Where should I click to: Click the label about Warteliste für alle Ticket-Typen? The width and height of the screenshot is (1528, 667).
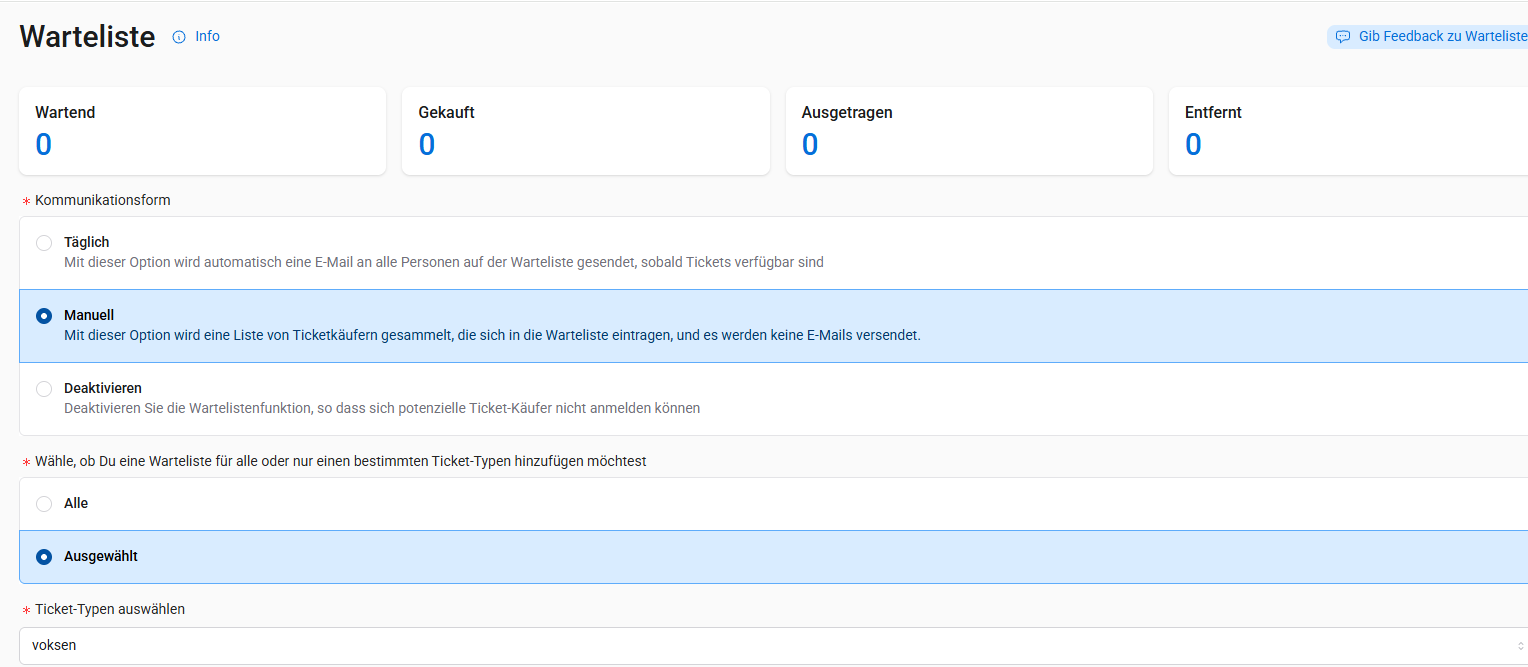pyautogui.click(x=341, y=461)
